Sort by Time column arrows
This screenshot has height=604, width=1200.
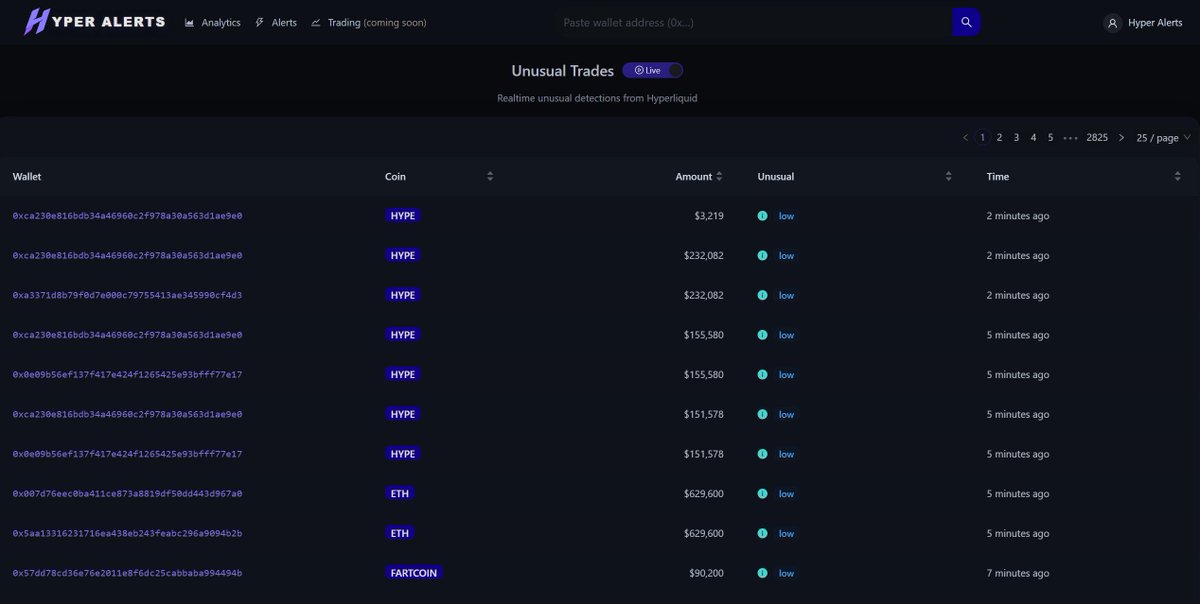click(x=1177, y=176)
